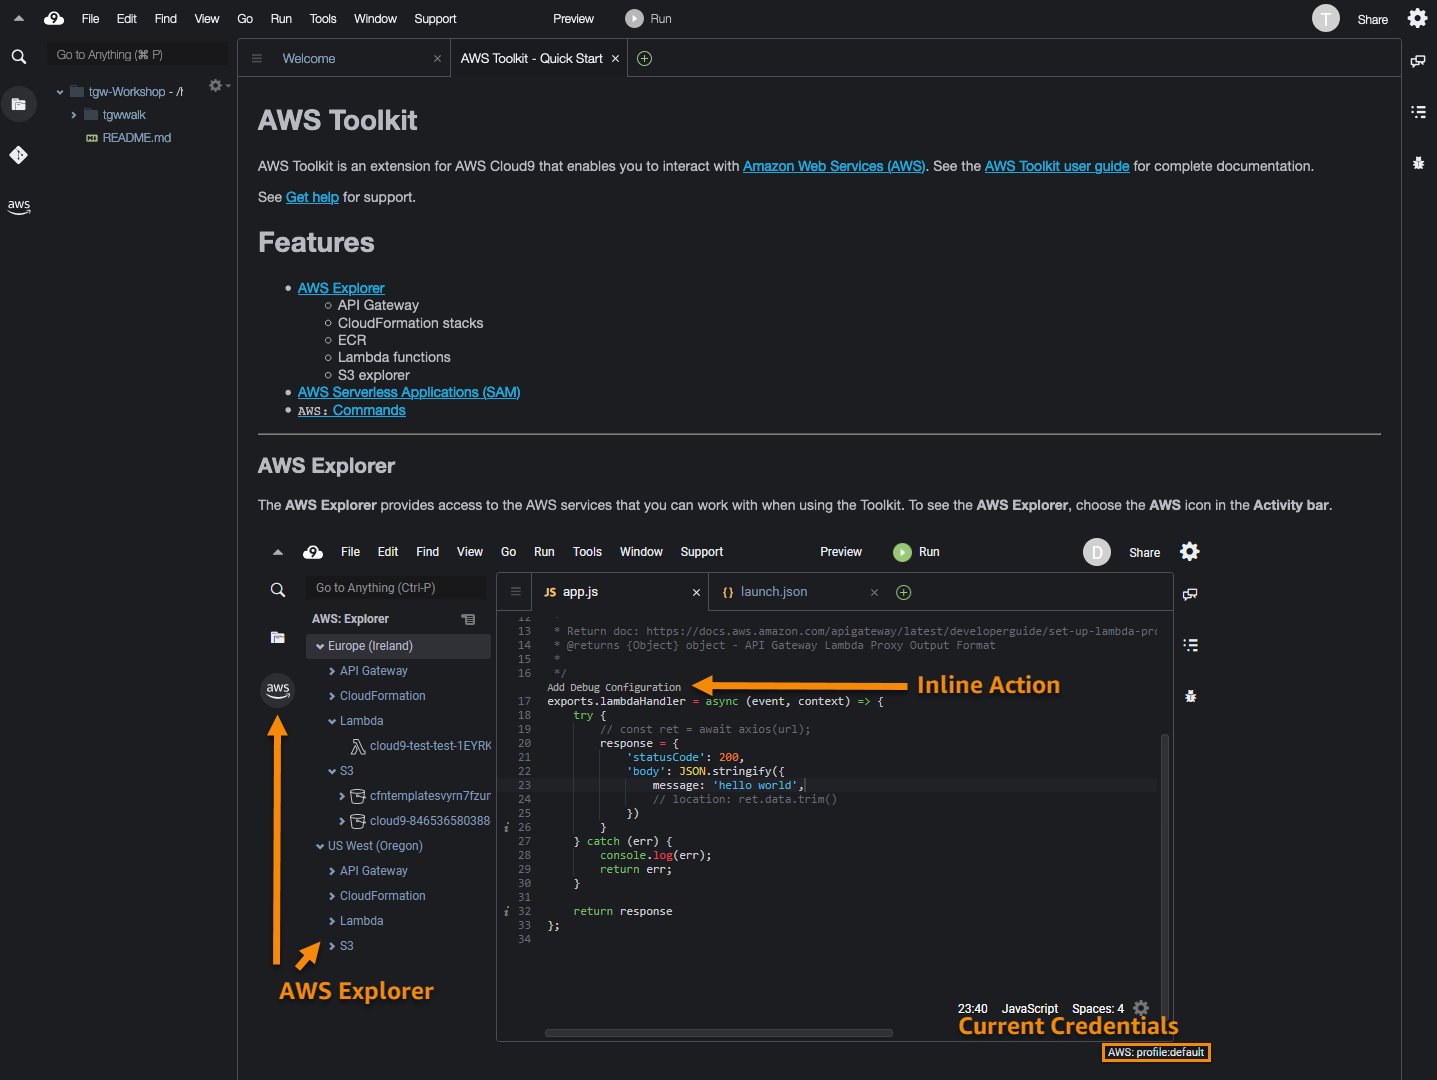1437x1080 pixels.
Task: Click the Get help link
Action: (x=312, y=198)
